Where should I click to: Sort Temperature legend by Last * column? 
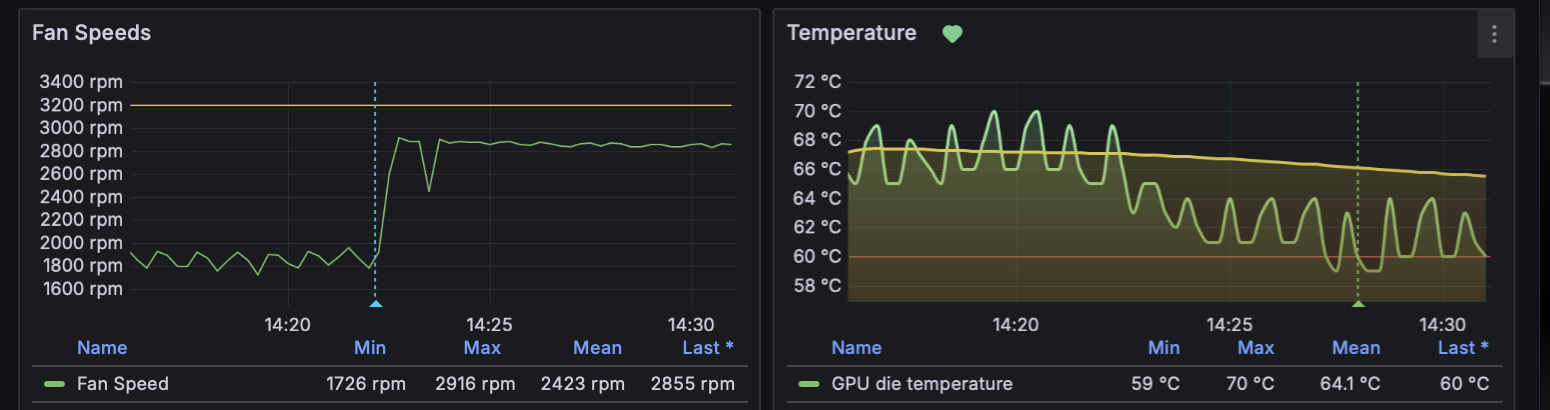pyautogui.click(x=1463, y=348)
